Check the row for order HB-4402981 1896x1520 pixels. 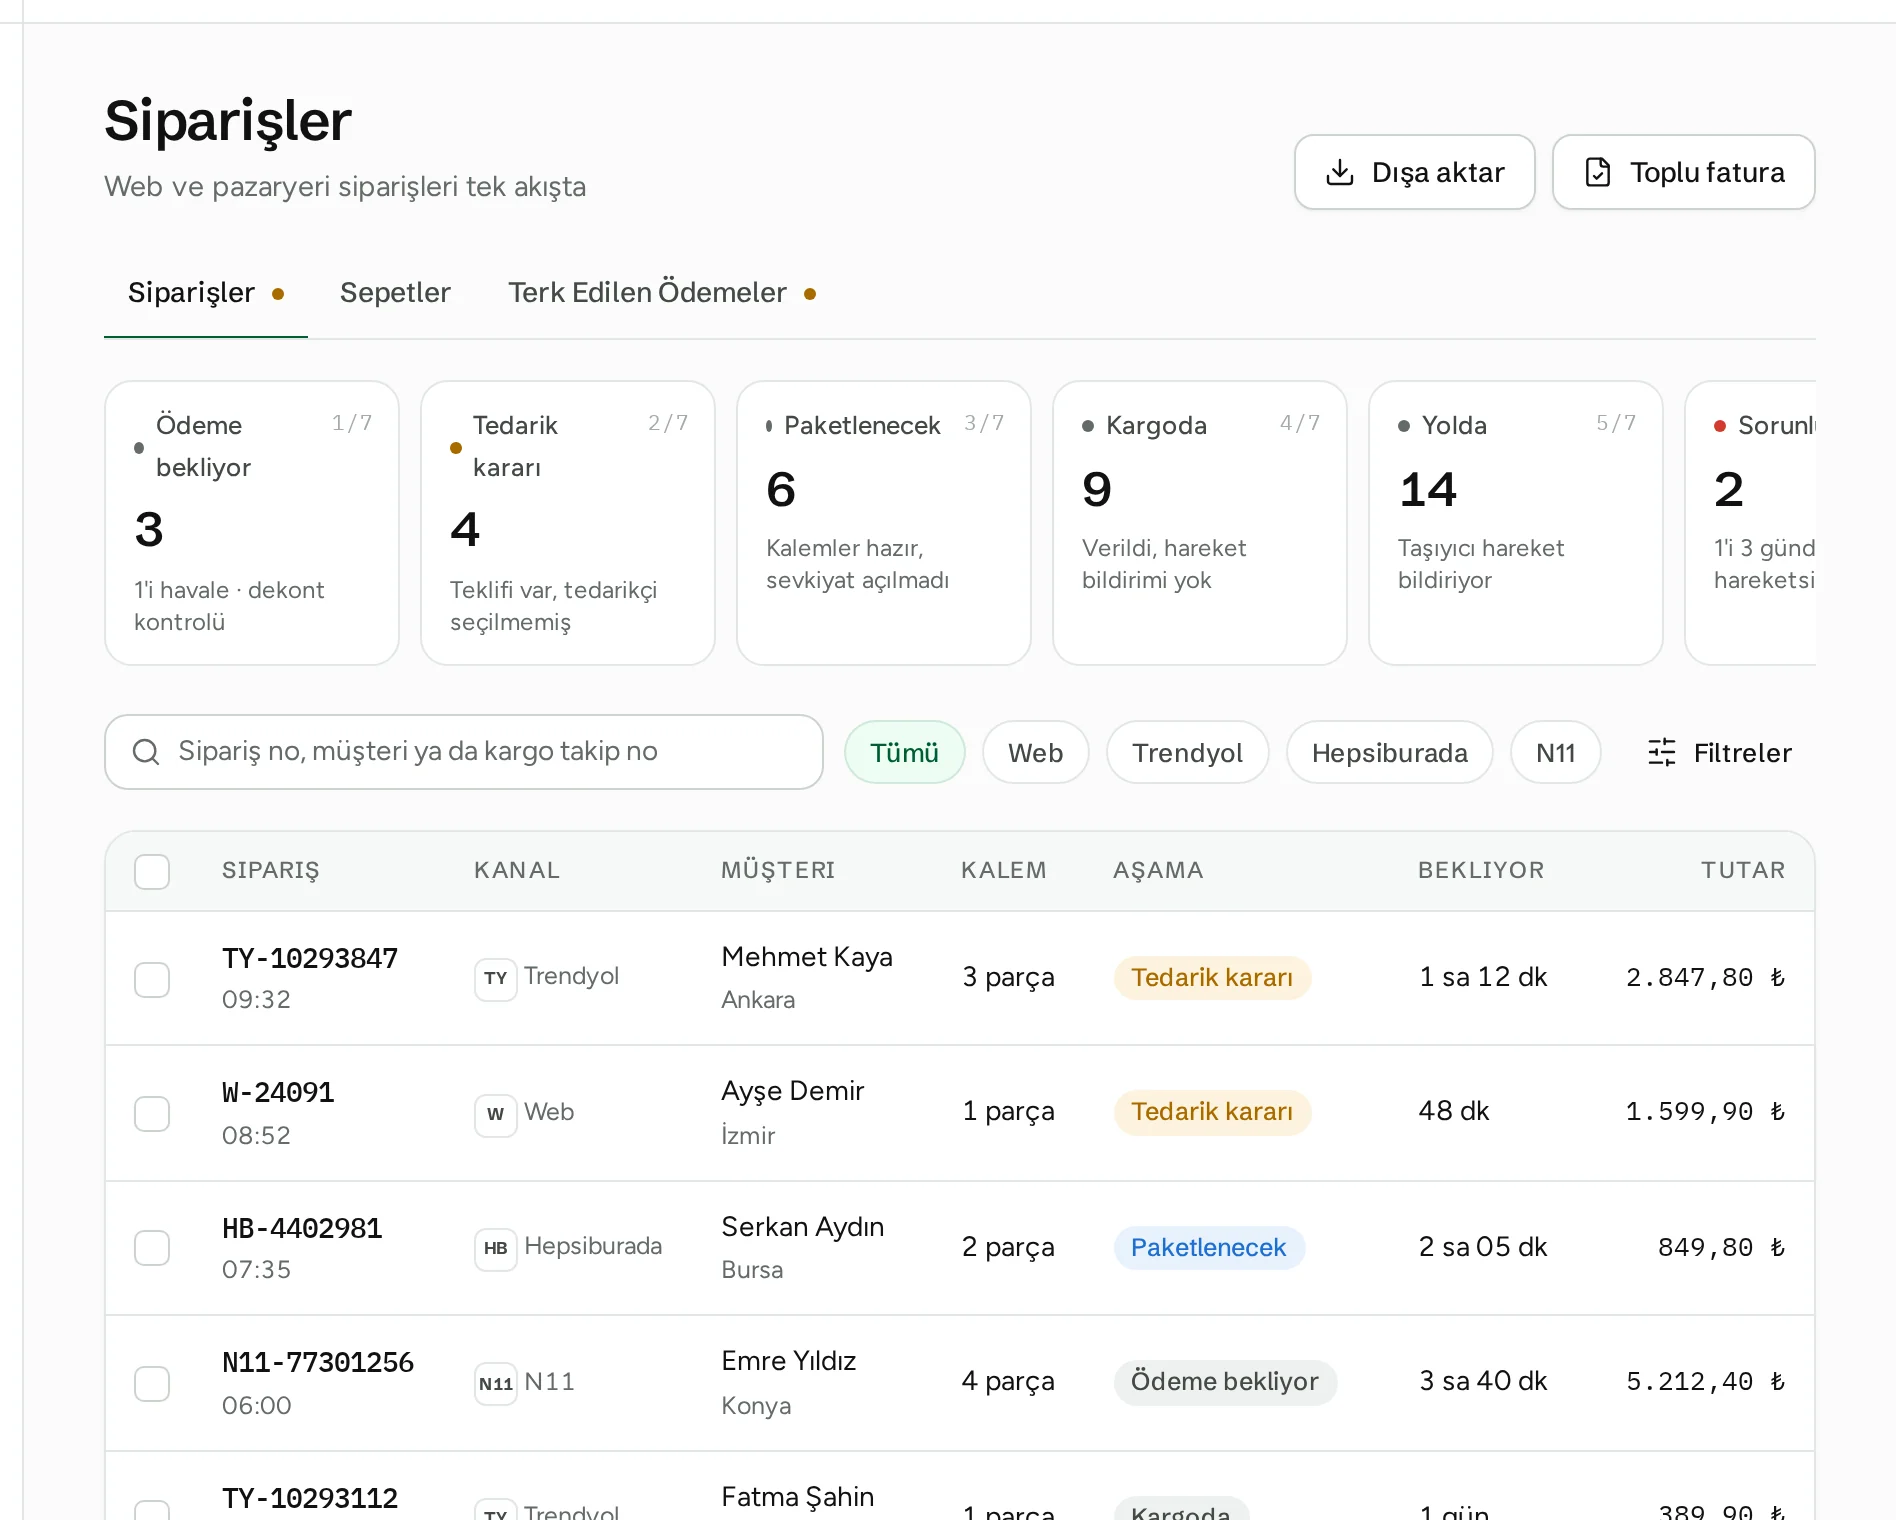pyautogui.click(x=152, y=1247)
